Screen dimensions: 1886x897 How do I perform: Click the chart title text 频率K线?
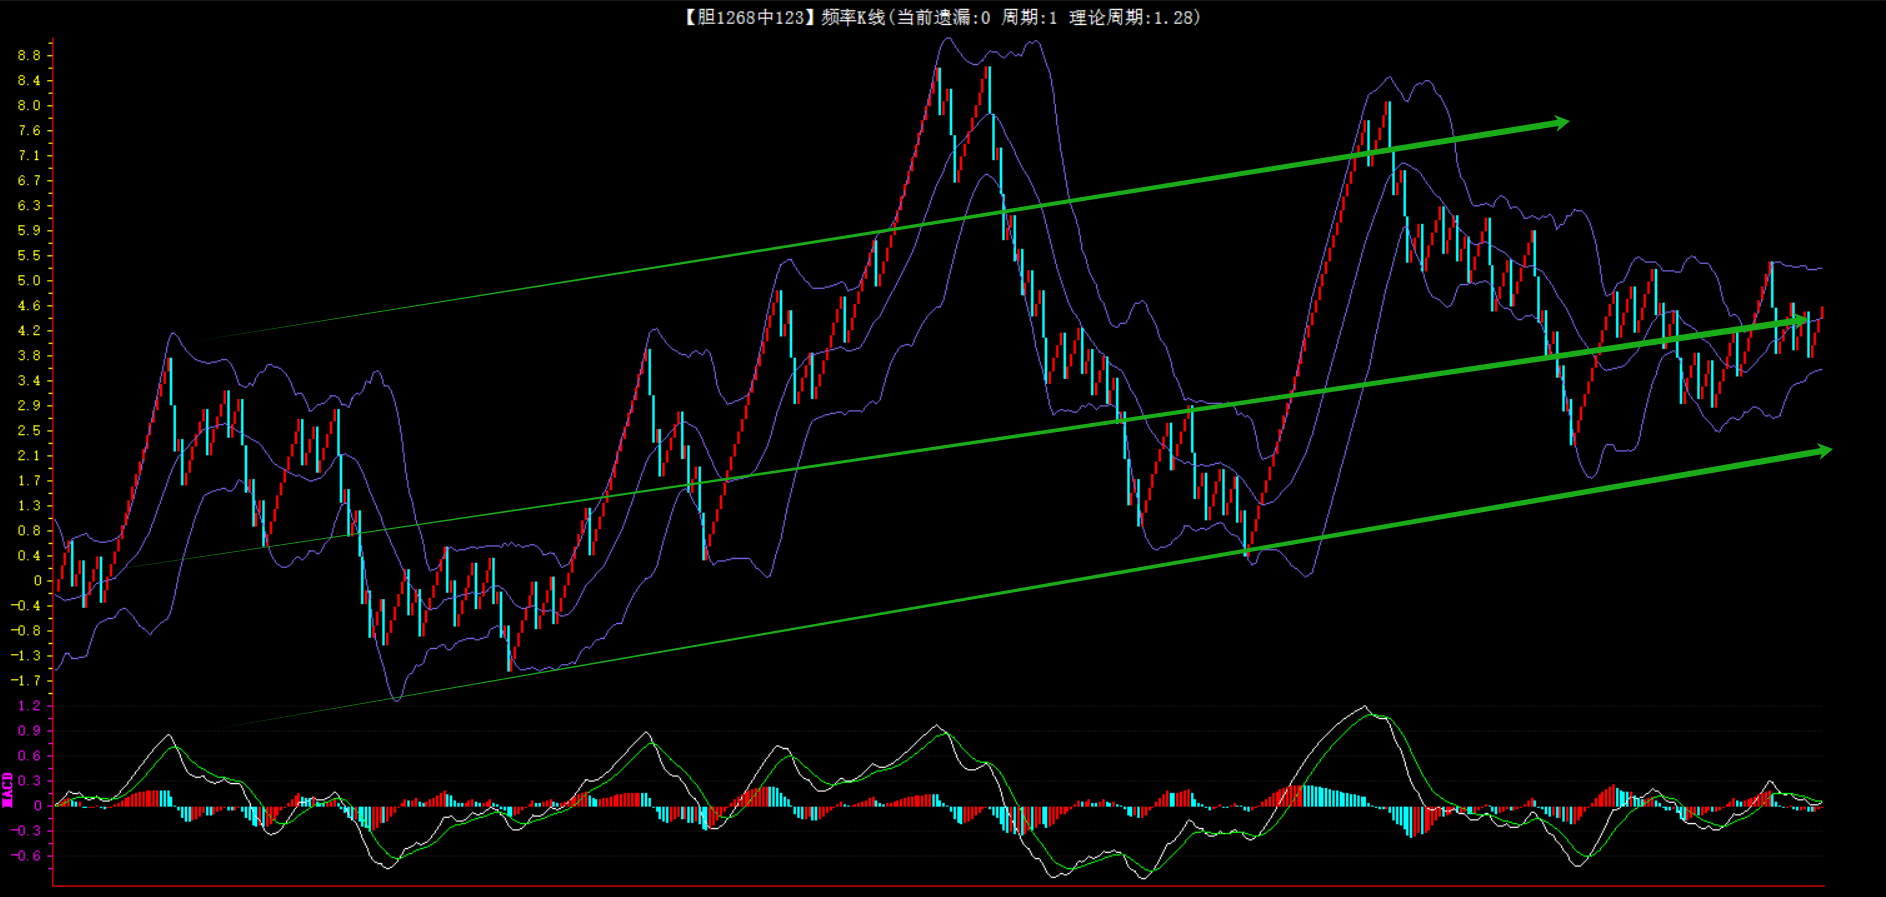tap(853, 17)
